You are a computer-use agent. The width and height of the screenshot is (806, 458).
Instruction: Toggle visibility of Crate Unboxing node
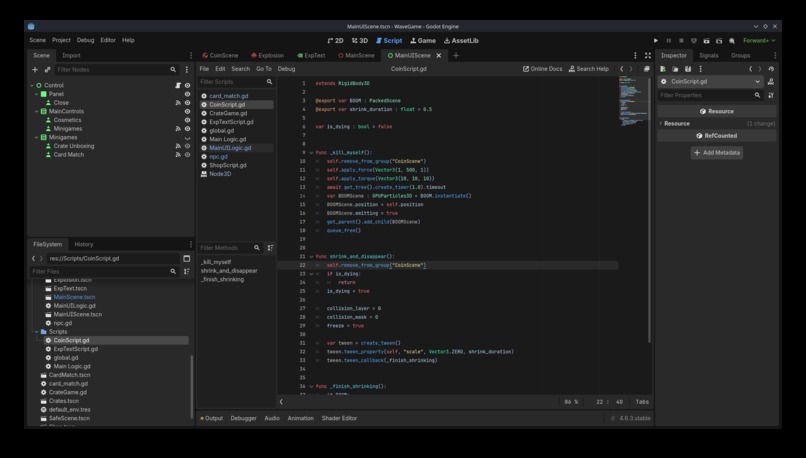(x=188, y=146)
